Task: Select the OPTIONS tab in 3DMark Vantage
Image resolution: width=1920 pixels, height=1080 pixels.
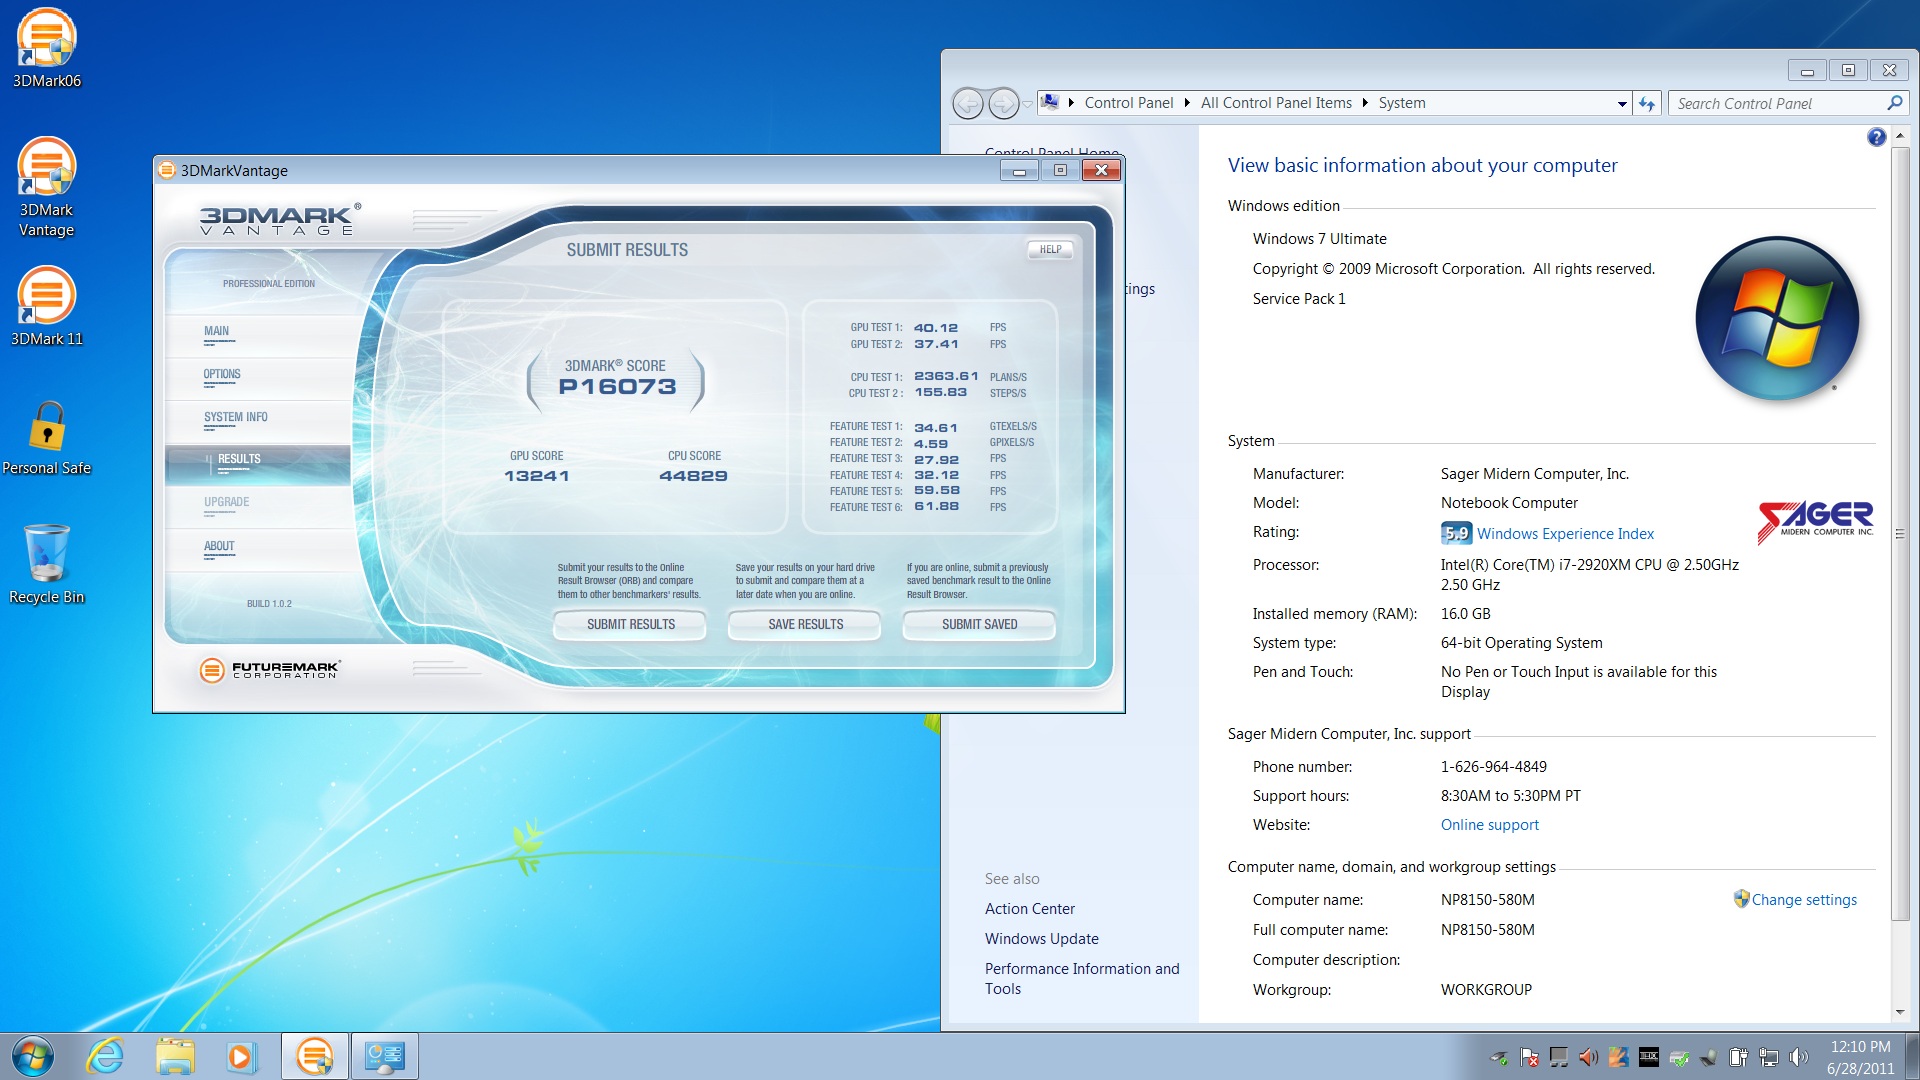Action: point(222,374)
